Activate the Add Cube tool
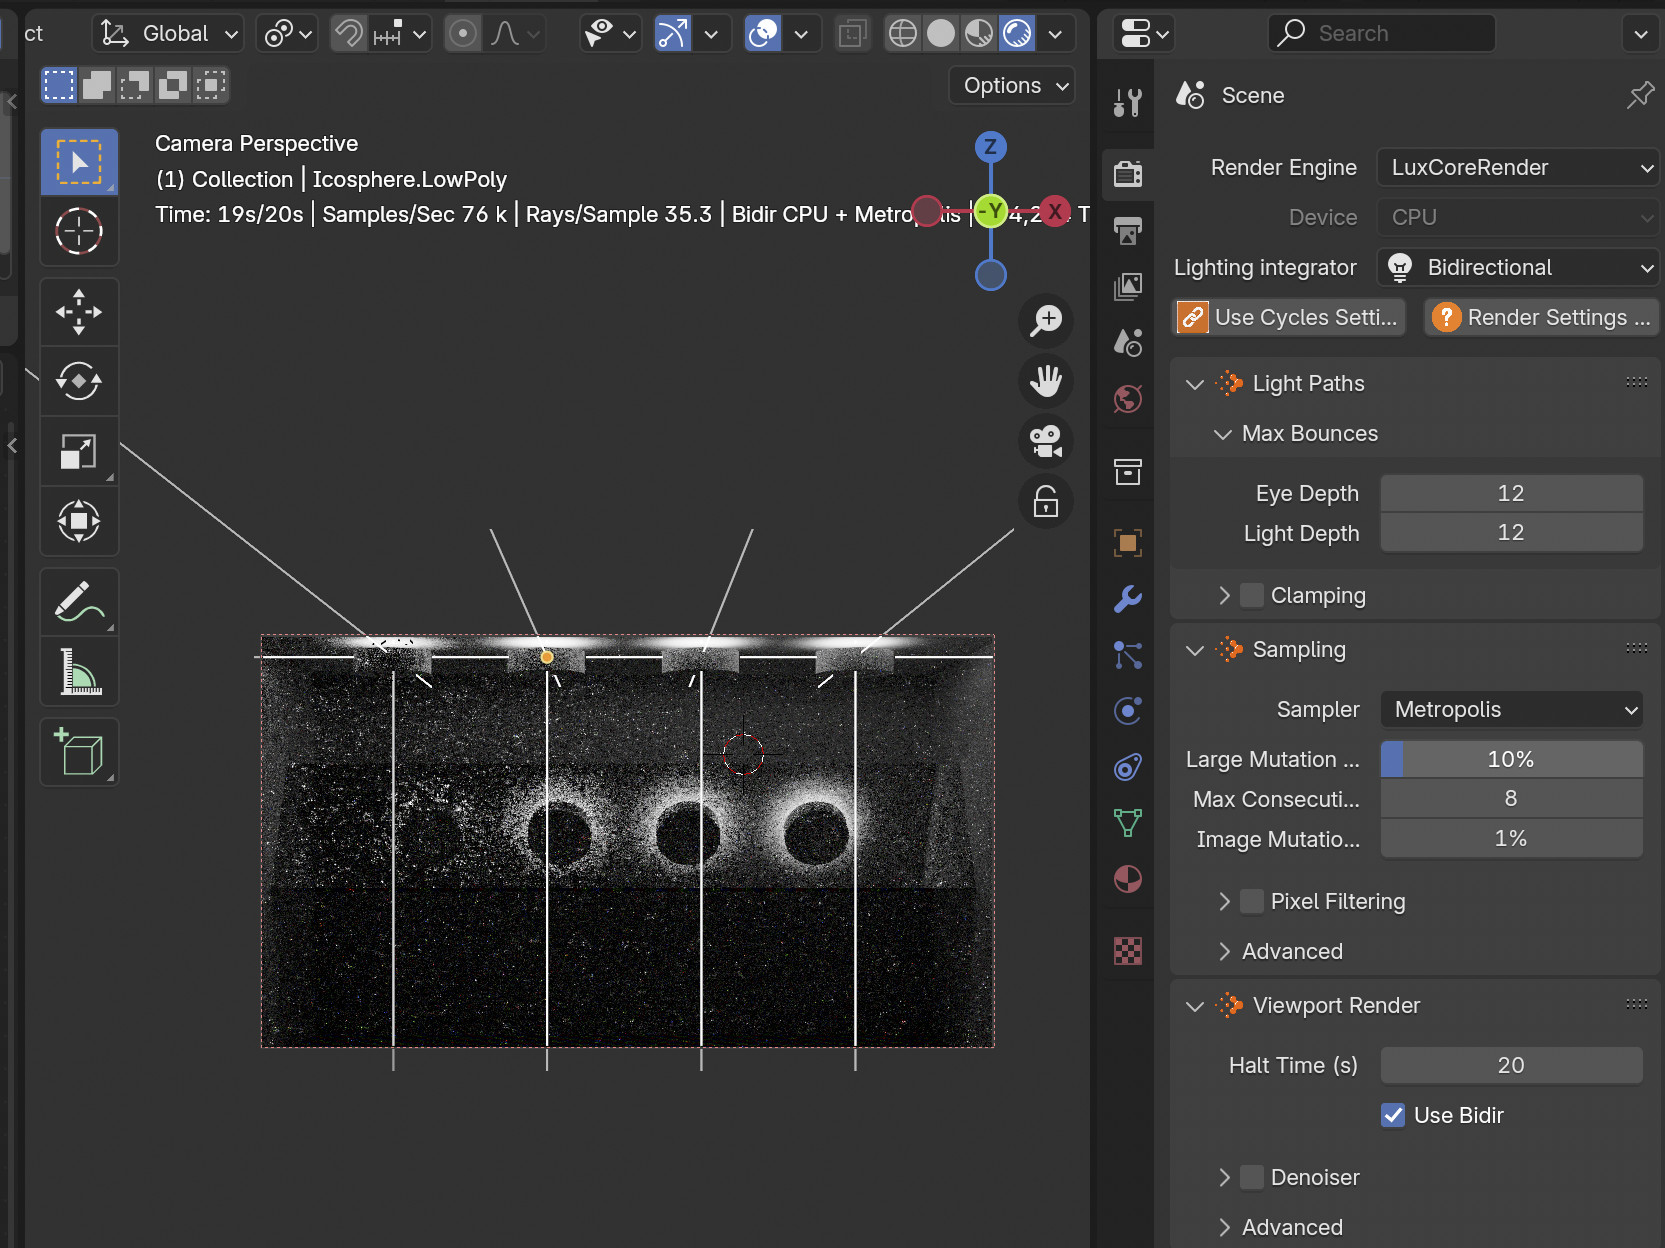Viewport: 1665px width, 1248px height. [x=79, y=752]
